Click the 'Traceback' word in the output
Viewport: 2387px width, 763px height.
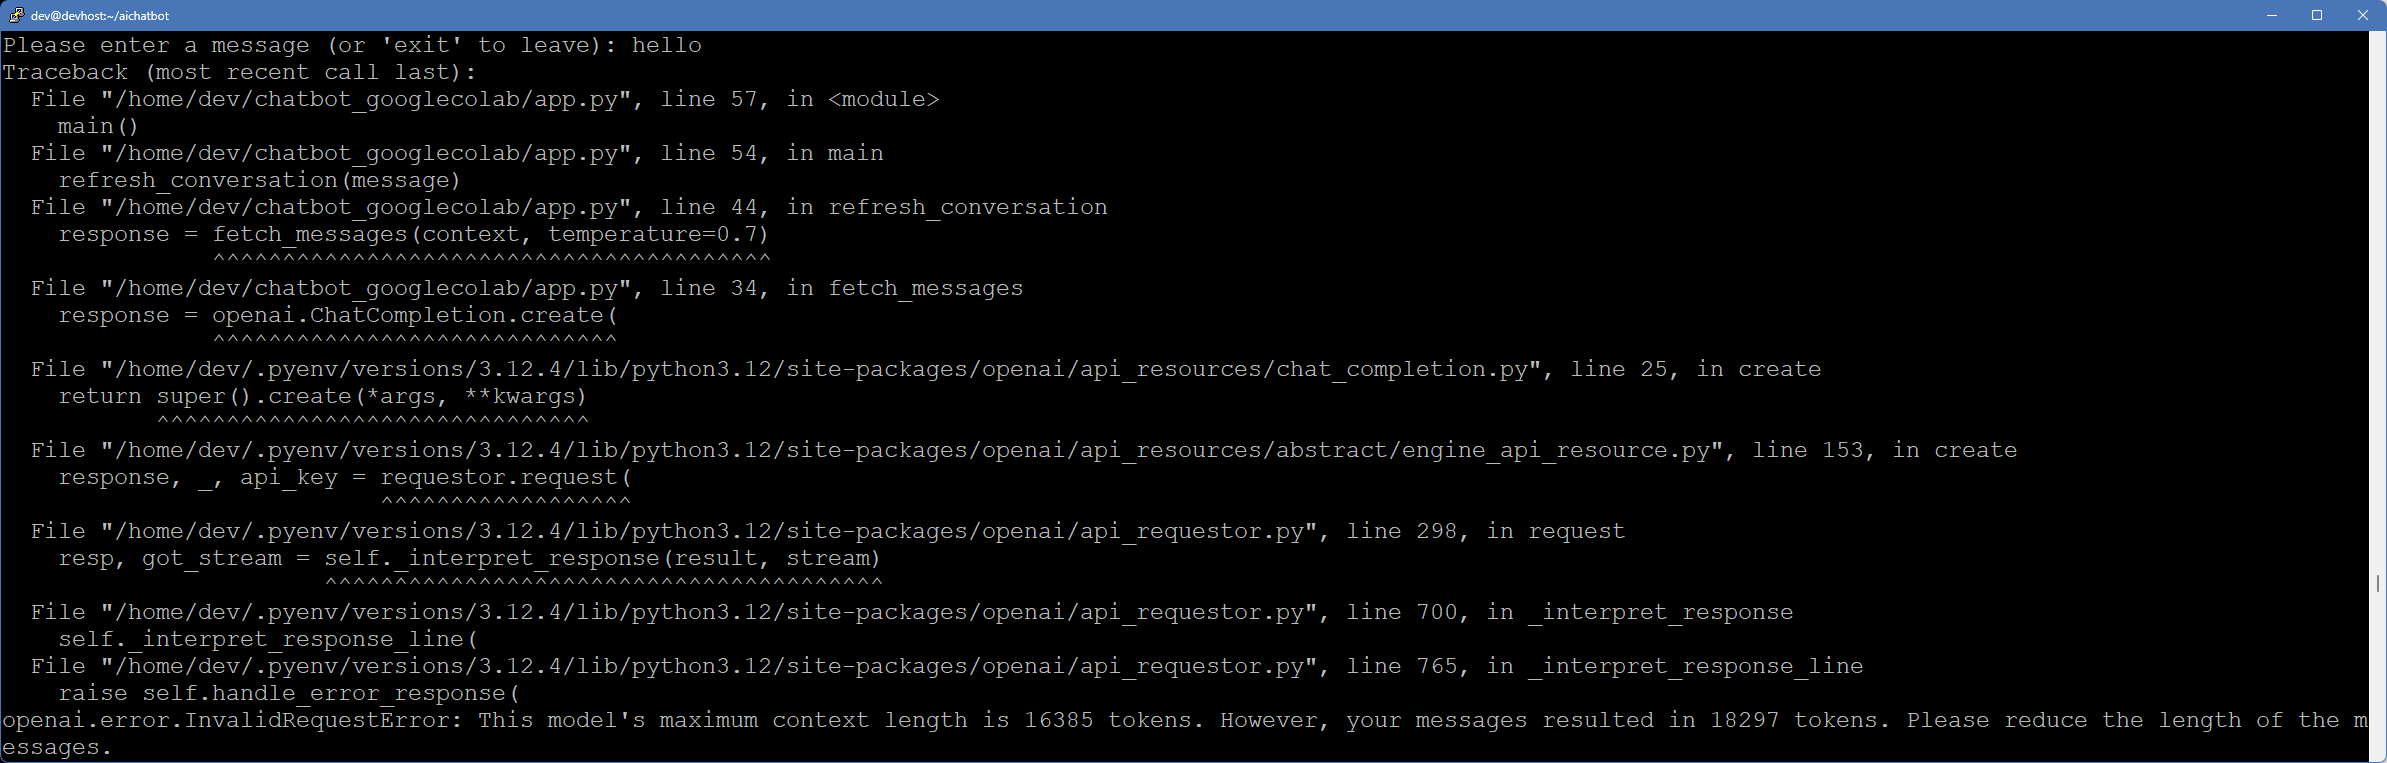pos(65,72)
